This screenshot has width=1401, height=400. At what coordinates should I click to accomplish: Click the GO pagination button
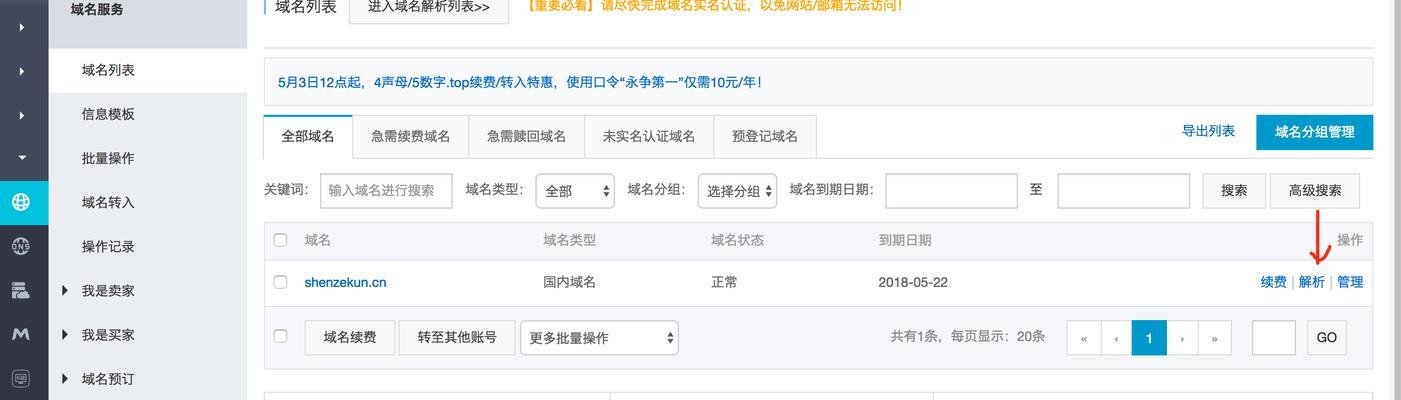(x=1327, y=338)
